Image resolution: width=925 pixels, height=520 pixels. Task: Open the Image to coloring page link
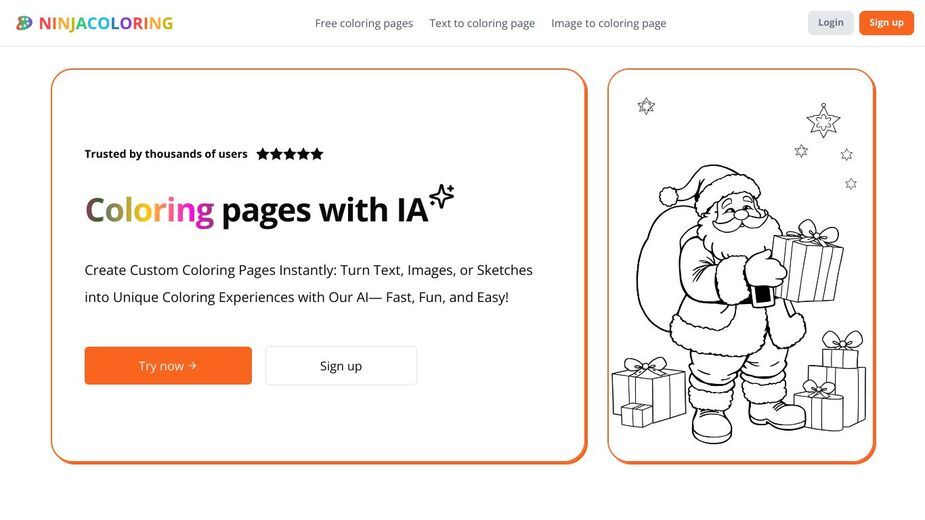pyautogui.click(x=609, y=23)
